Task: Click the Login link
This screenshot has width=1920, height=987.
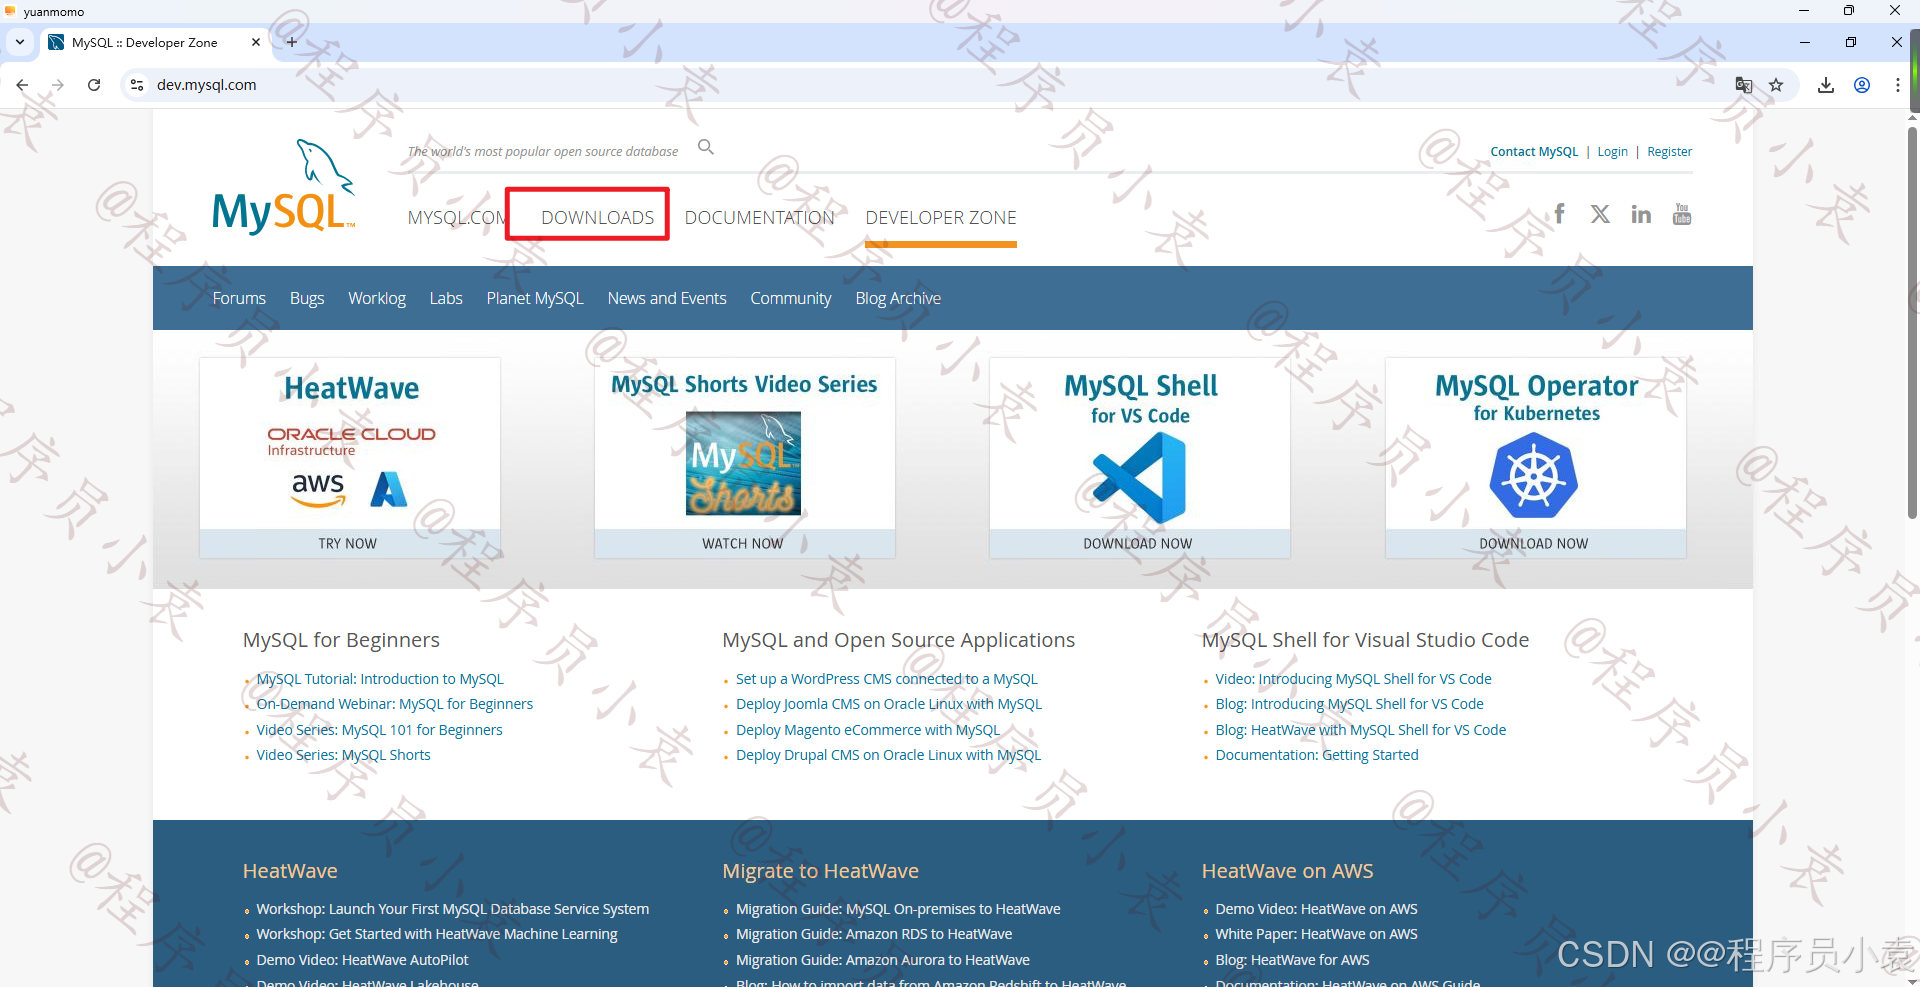Action: tap(1612, 152)
